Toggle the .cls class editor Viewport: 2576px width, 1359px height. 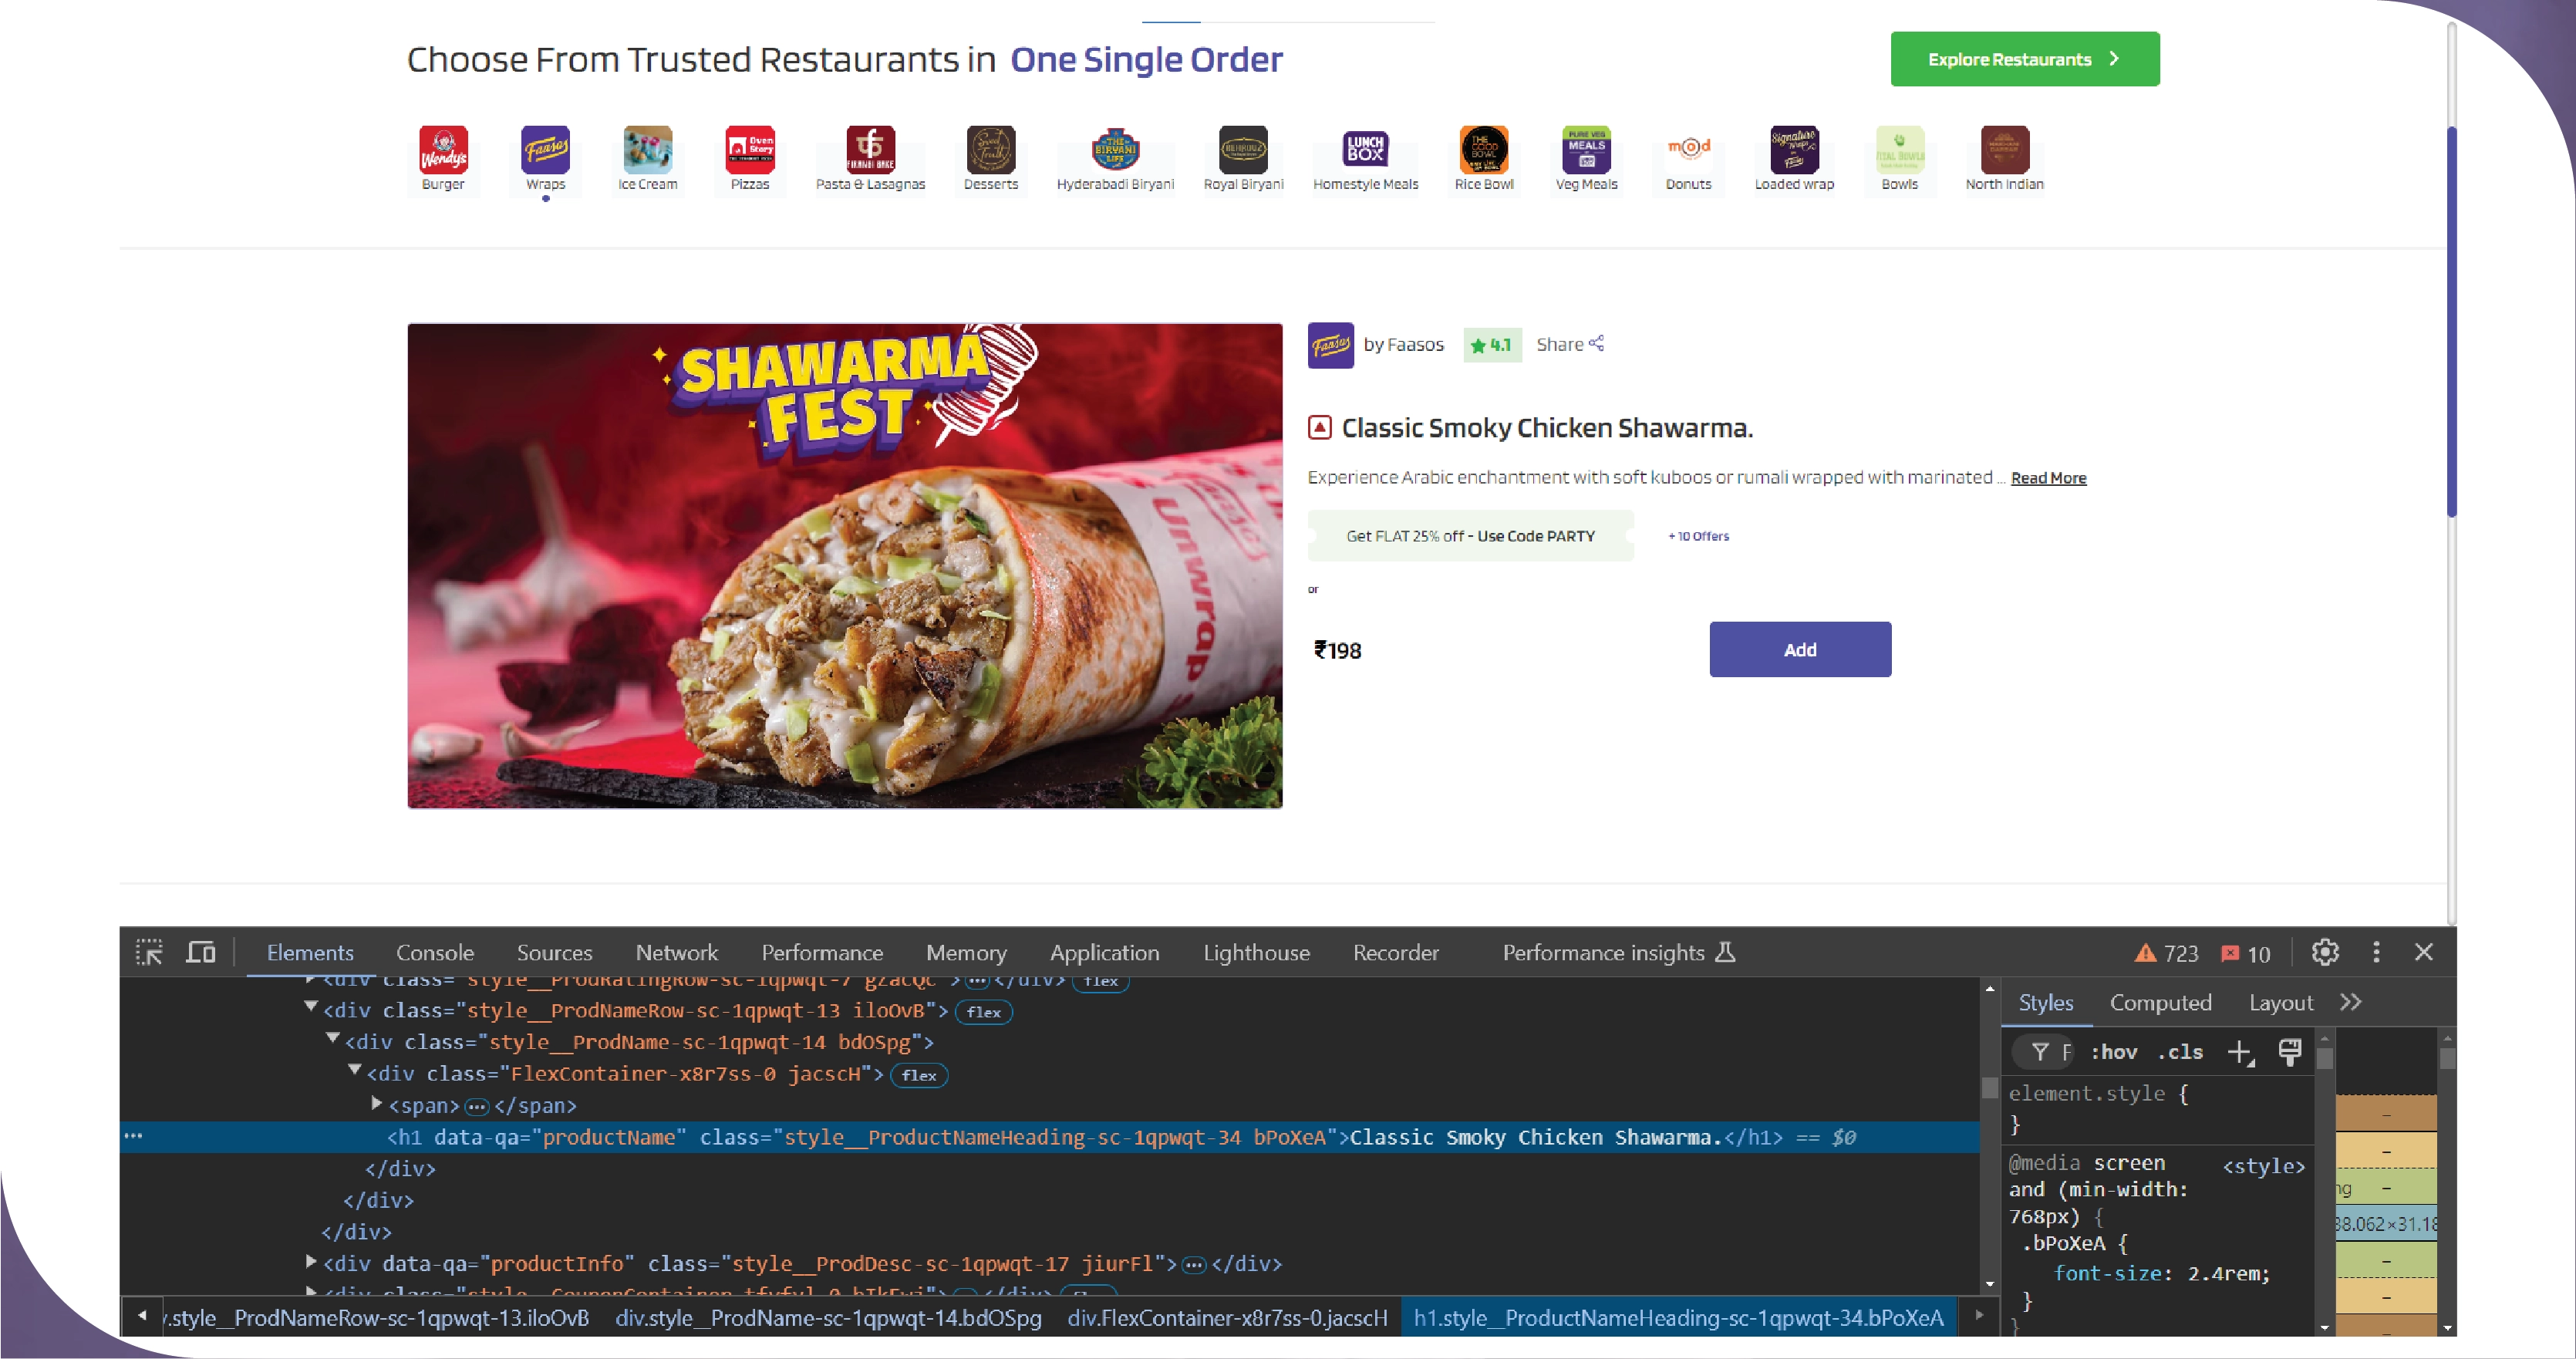pos(2180,1052)
